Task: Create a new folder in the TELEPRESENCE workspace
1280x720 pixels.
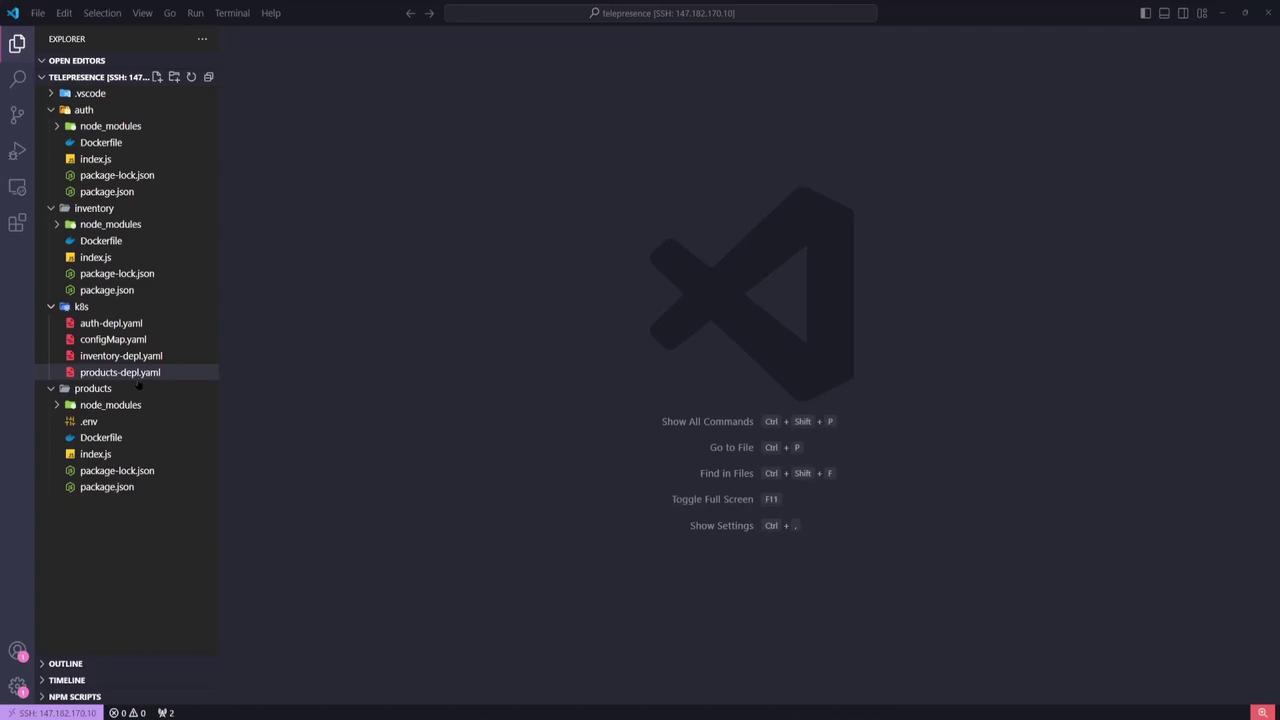Action: click(174, 77)
